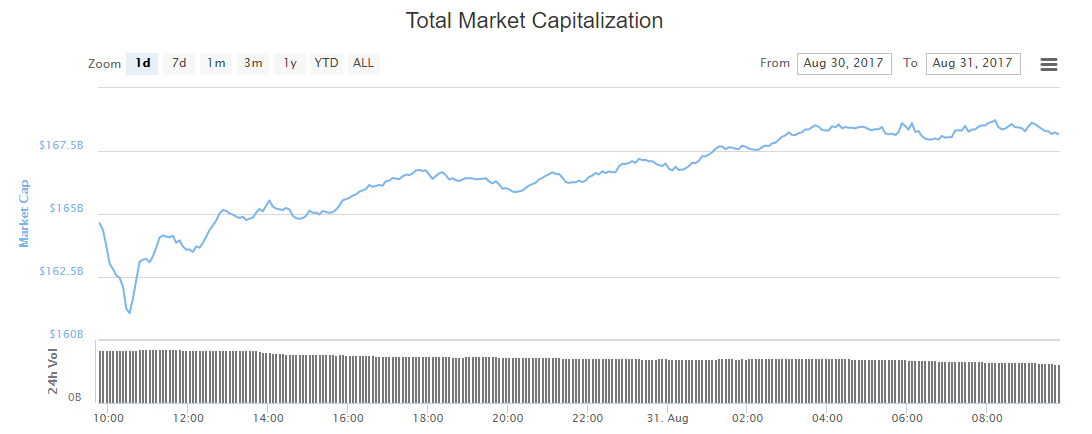The width and height of the screenshot is (1092, 434).
Task: Click the lowest dip of the market cap line
Action: click(130, 313)
